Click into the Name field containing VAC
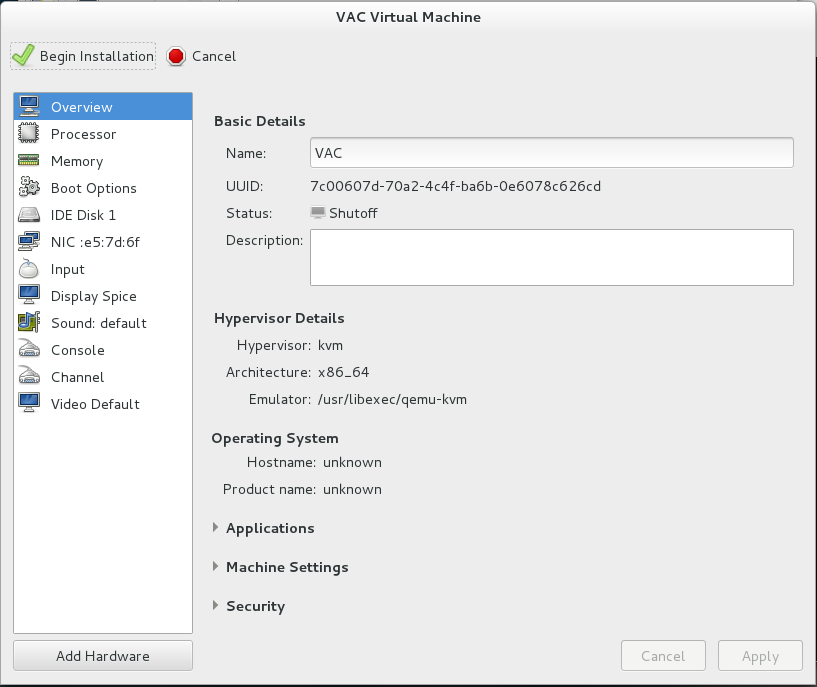Screen dimensions: 817x687 tap(552, 153)
